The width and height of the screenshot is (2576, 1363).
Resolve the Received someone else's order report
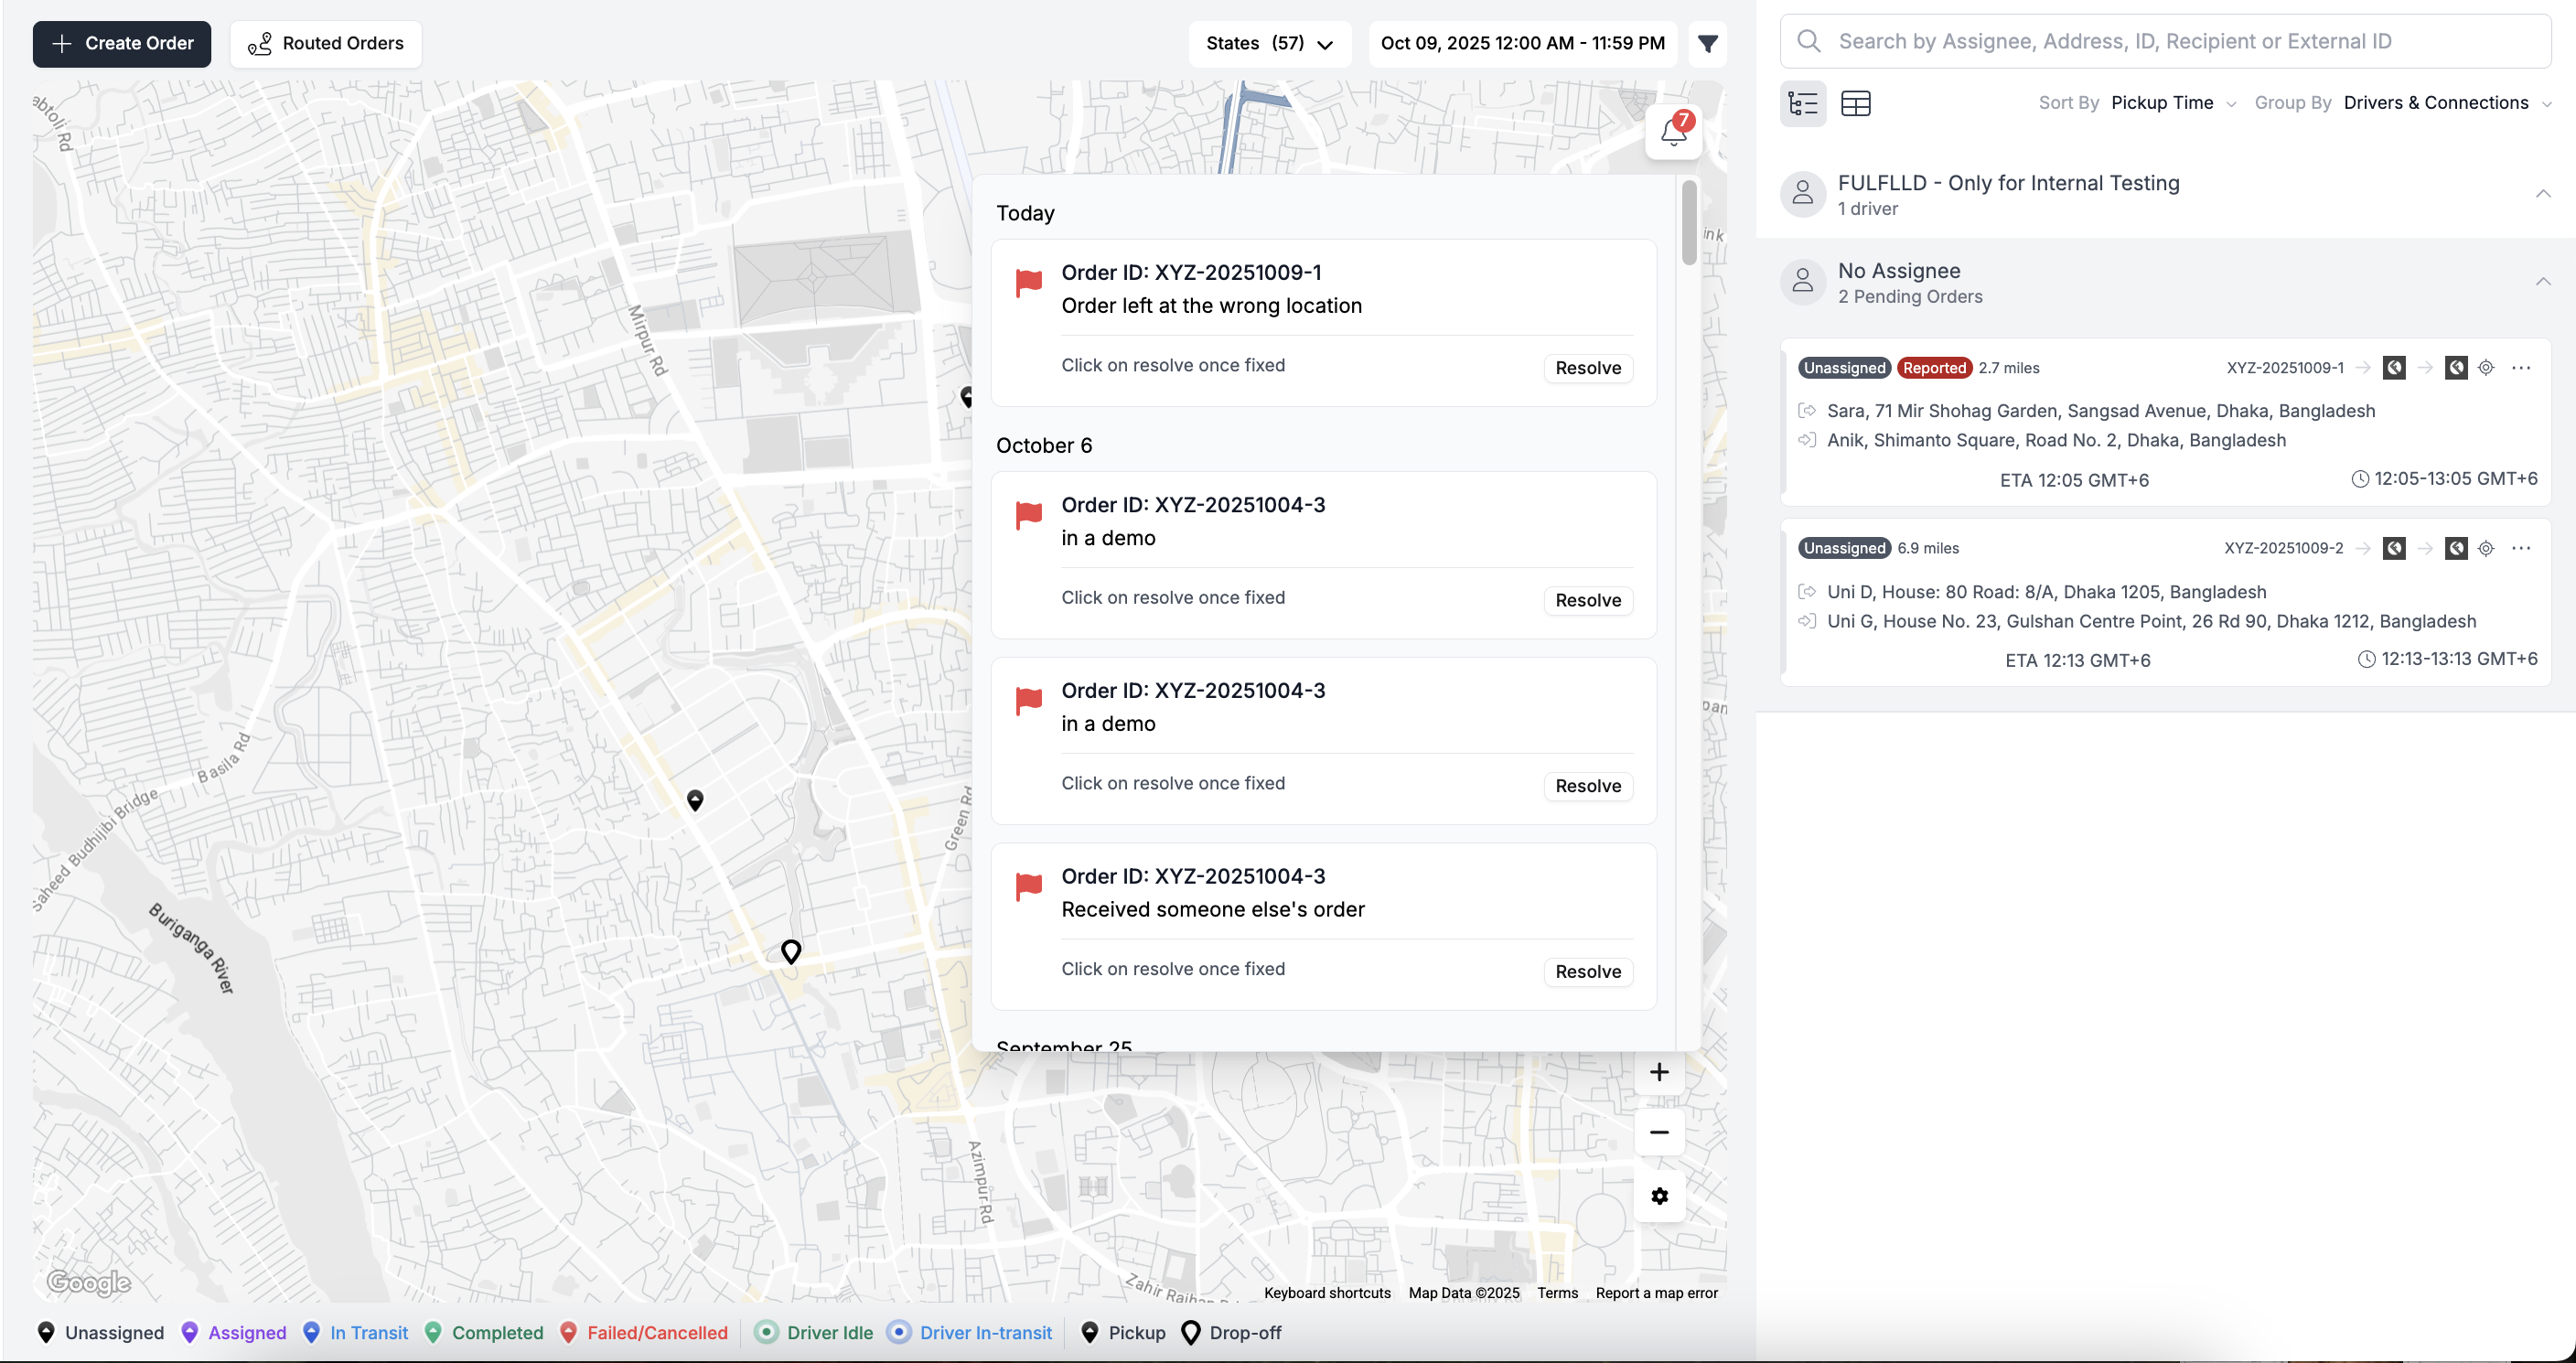pyautogui.click(x=1587, y=972)
